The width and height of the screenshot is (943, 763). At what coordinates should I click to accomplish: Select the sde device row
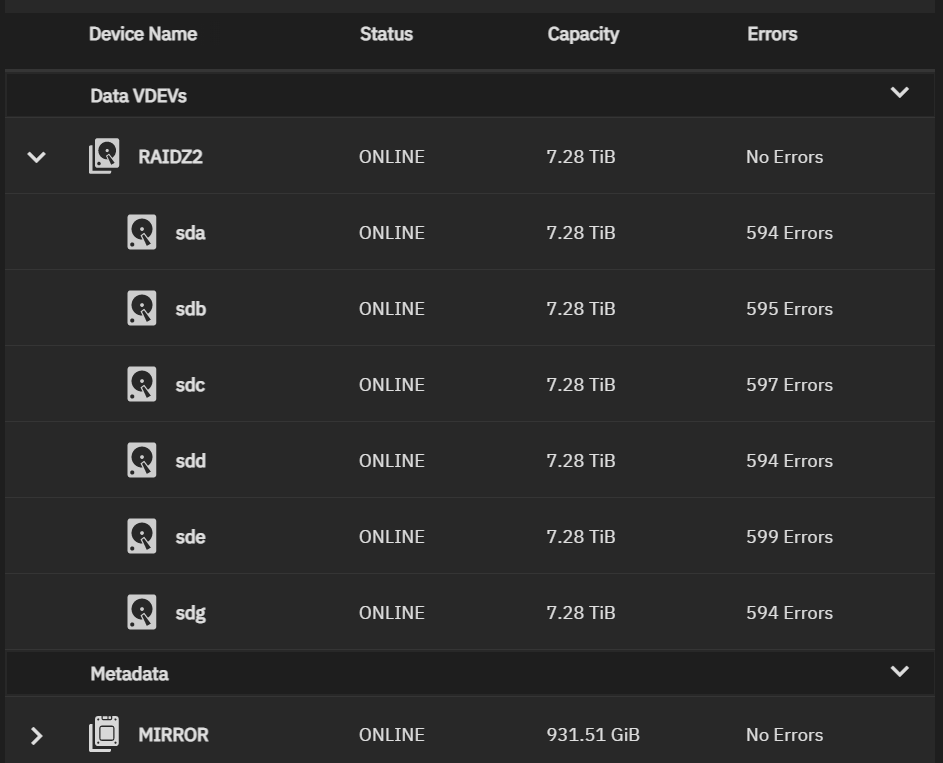(x=470, y=536)
